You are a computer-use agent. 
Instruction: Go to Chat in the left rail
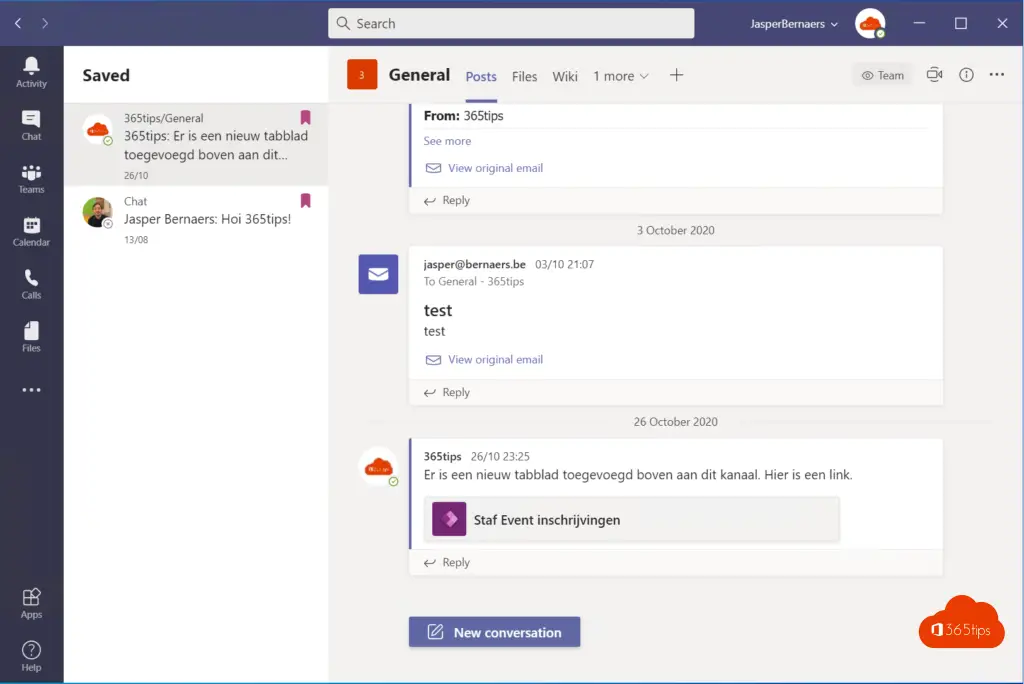coord(31,125)
